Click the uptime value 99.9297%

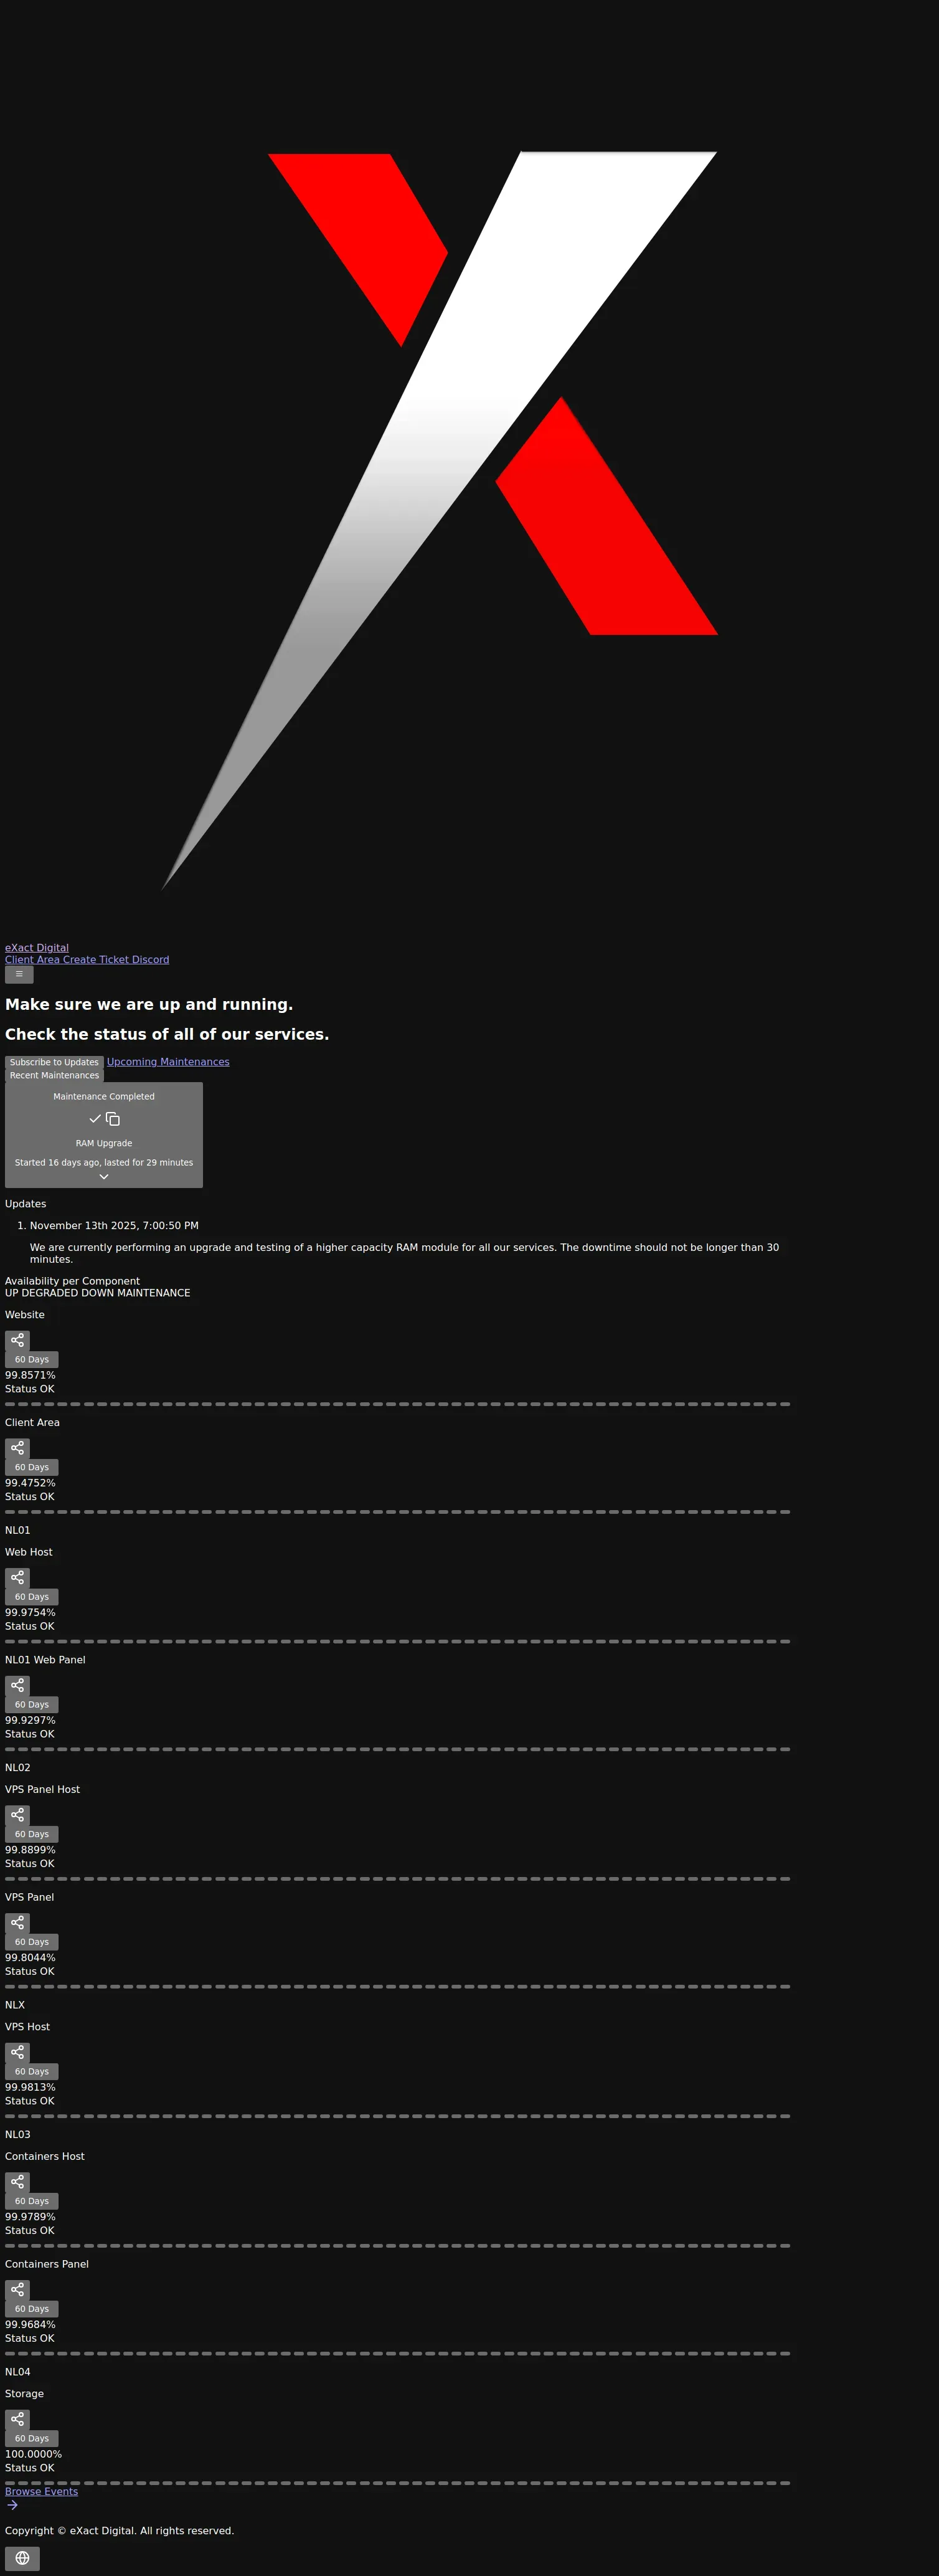click(30, 1721)
